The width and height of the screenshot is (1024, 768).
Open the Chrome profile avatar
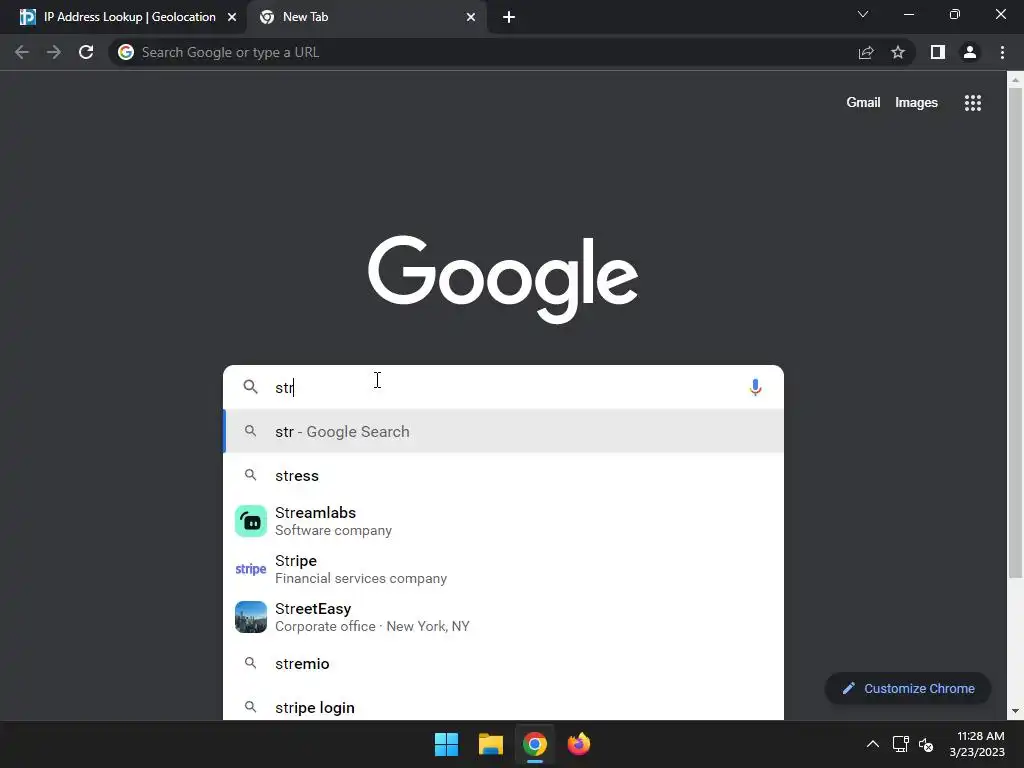pos(970,52)
